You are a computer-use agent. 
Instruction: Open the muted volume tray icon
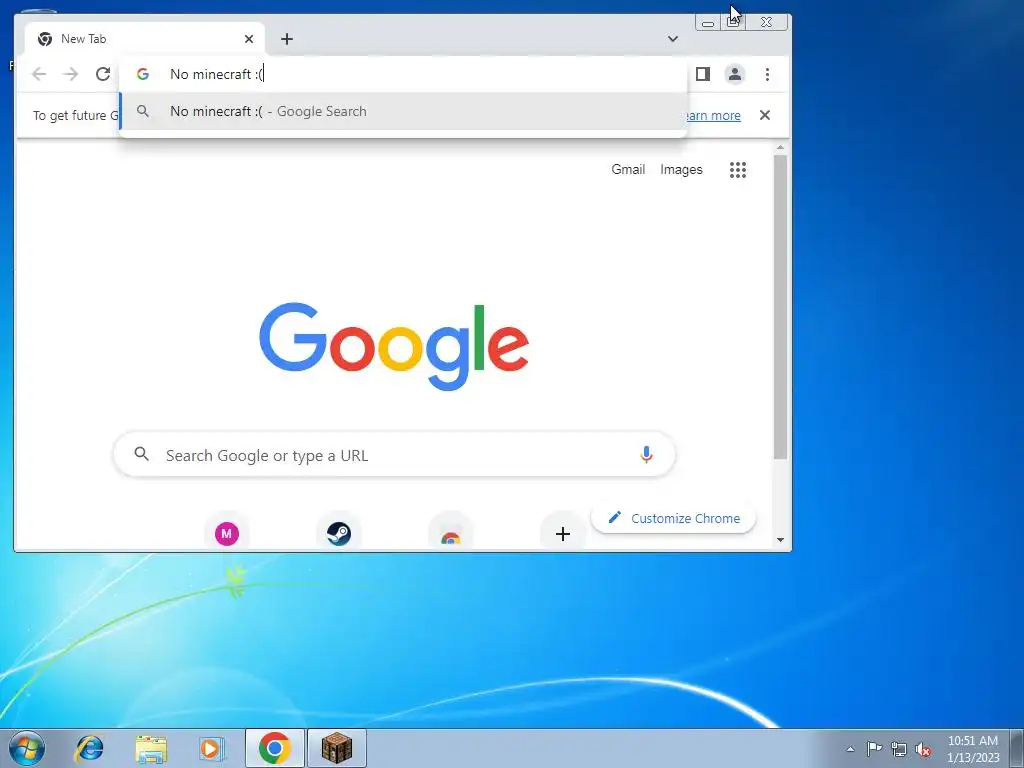[x=923, y=749]
